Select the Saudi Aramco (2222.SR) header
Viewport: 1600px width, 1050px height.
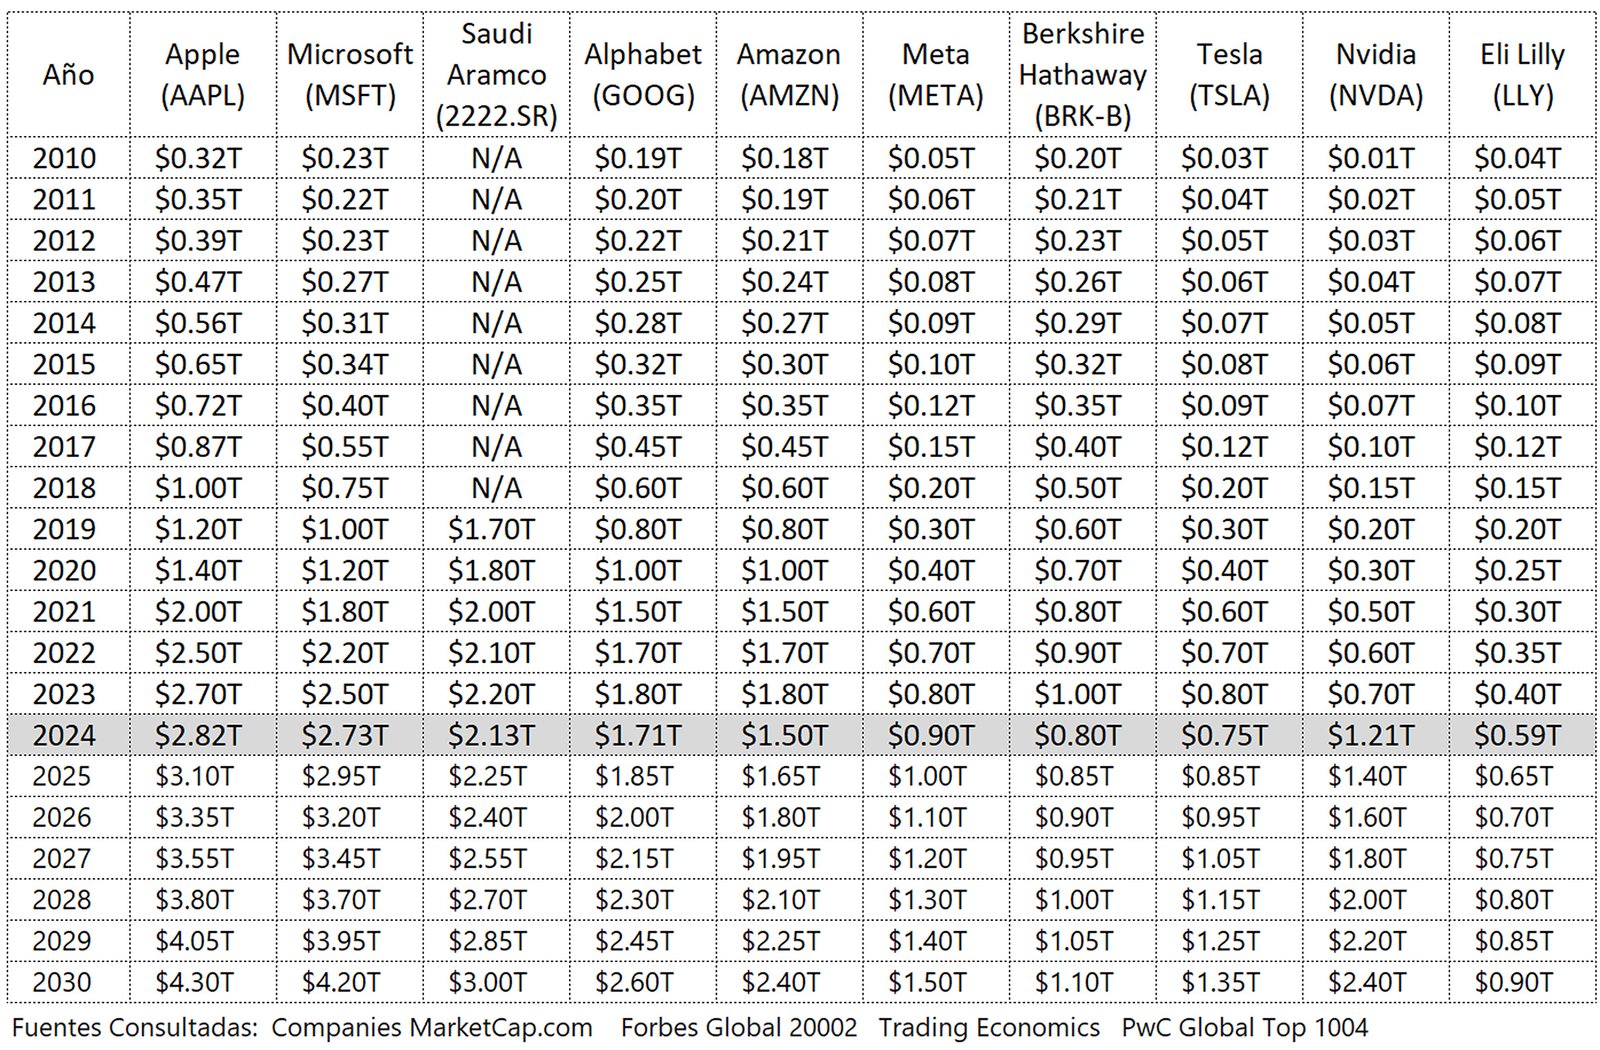click(x=497, y=75)
